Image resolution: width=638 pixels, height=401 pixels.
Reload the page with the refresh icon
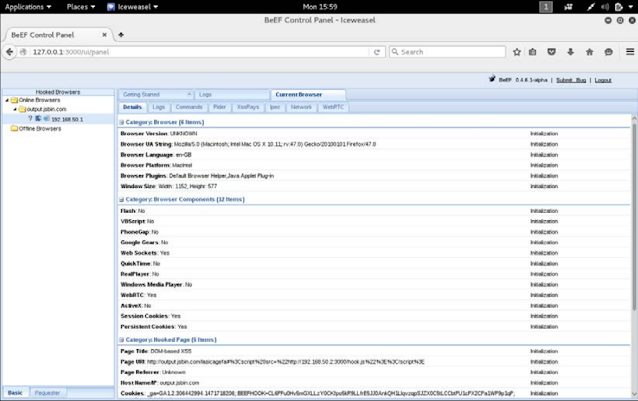click(x=377, y=52)
